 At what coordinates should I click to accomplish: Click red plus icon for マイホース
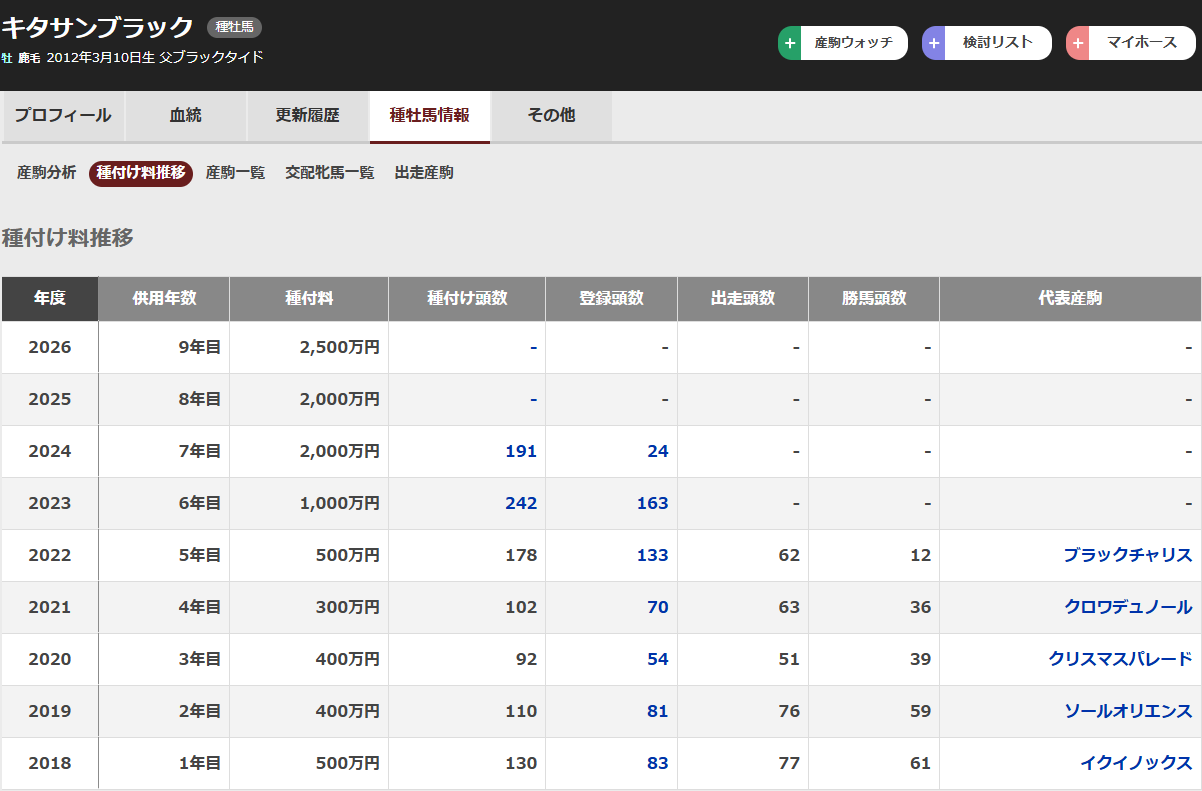(1078, 43)
